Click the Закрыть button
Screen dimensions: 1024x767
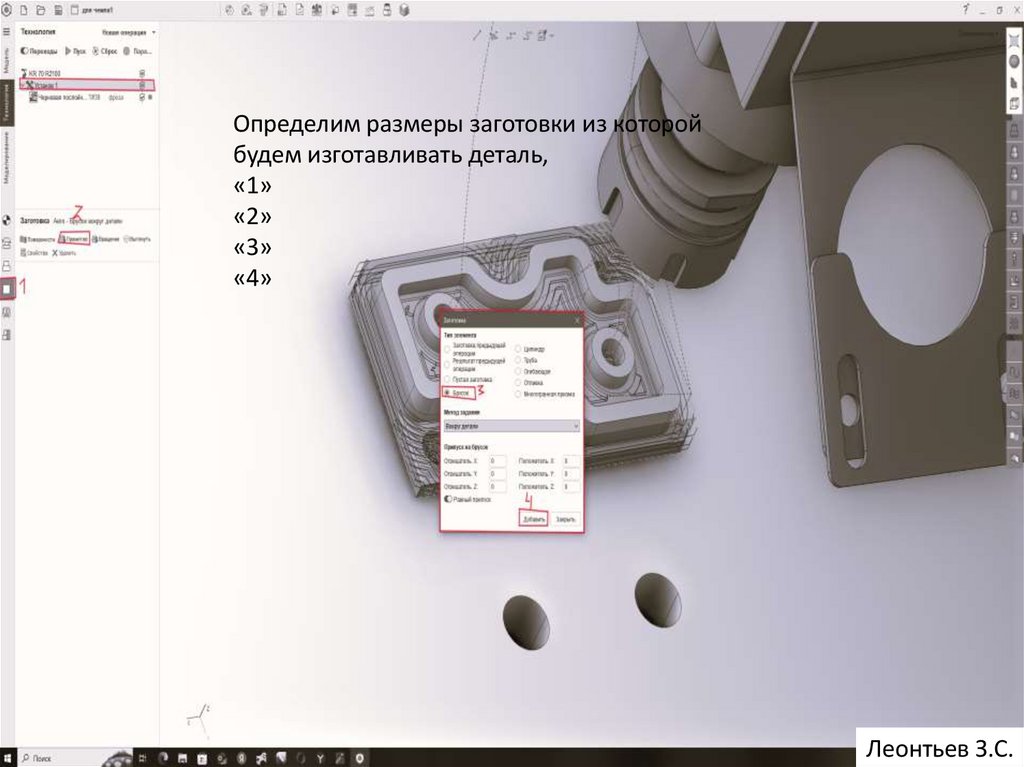tap(565, 519)
